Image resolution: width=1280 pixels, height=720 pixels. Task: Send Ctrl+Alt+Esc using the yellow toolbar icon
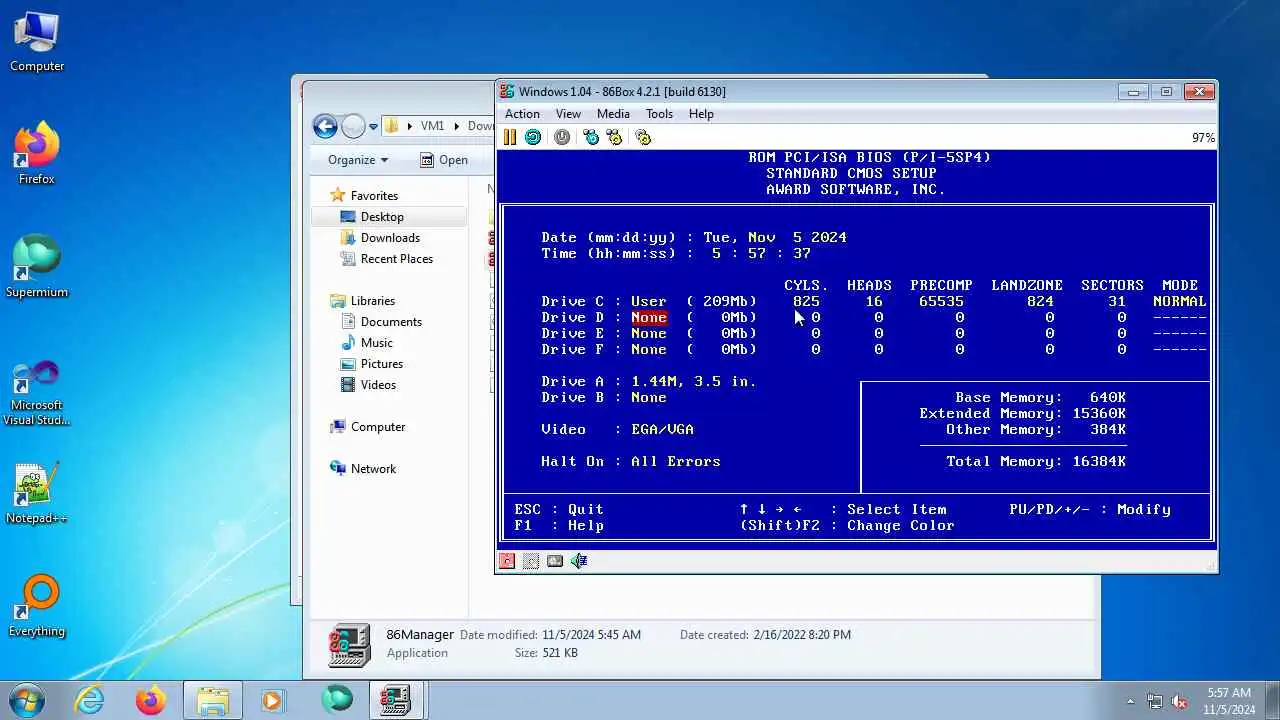tap(614, 137)
